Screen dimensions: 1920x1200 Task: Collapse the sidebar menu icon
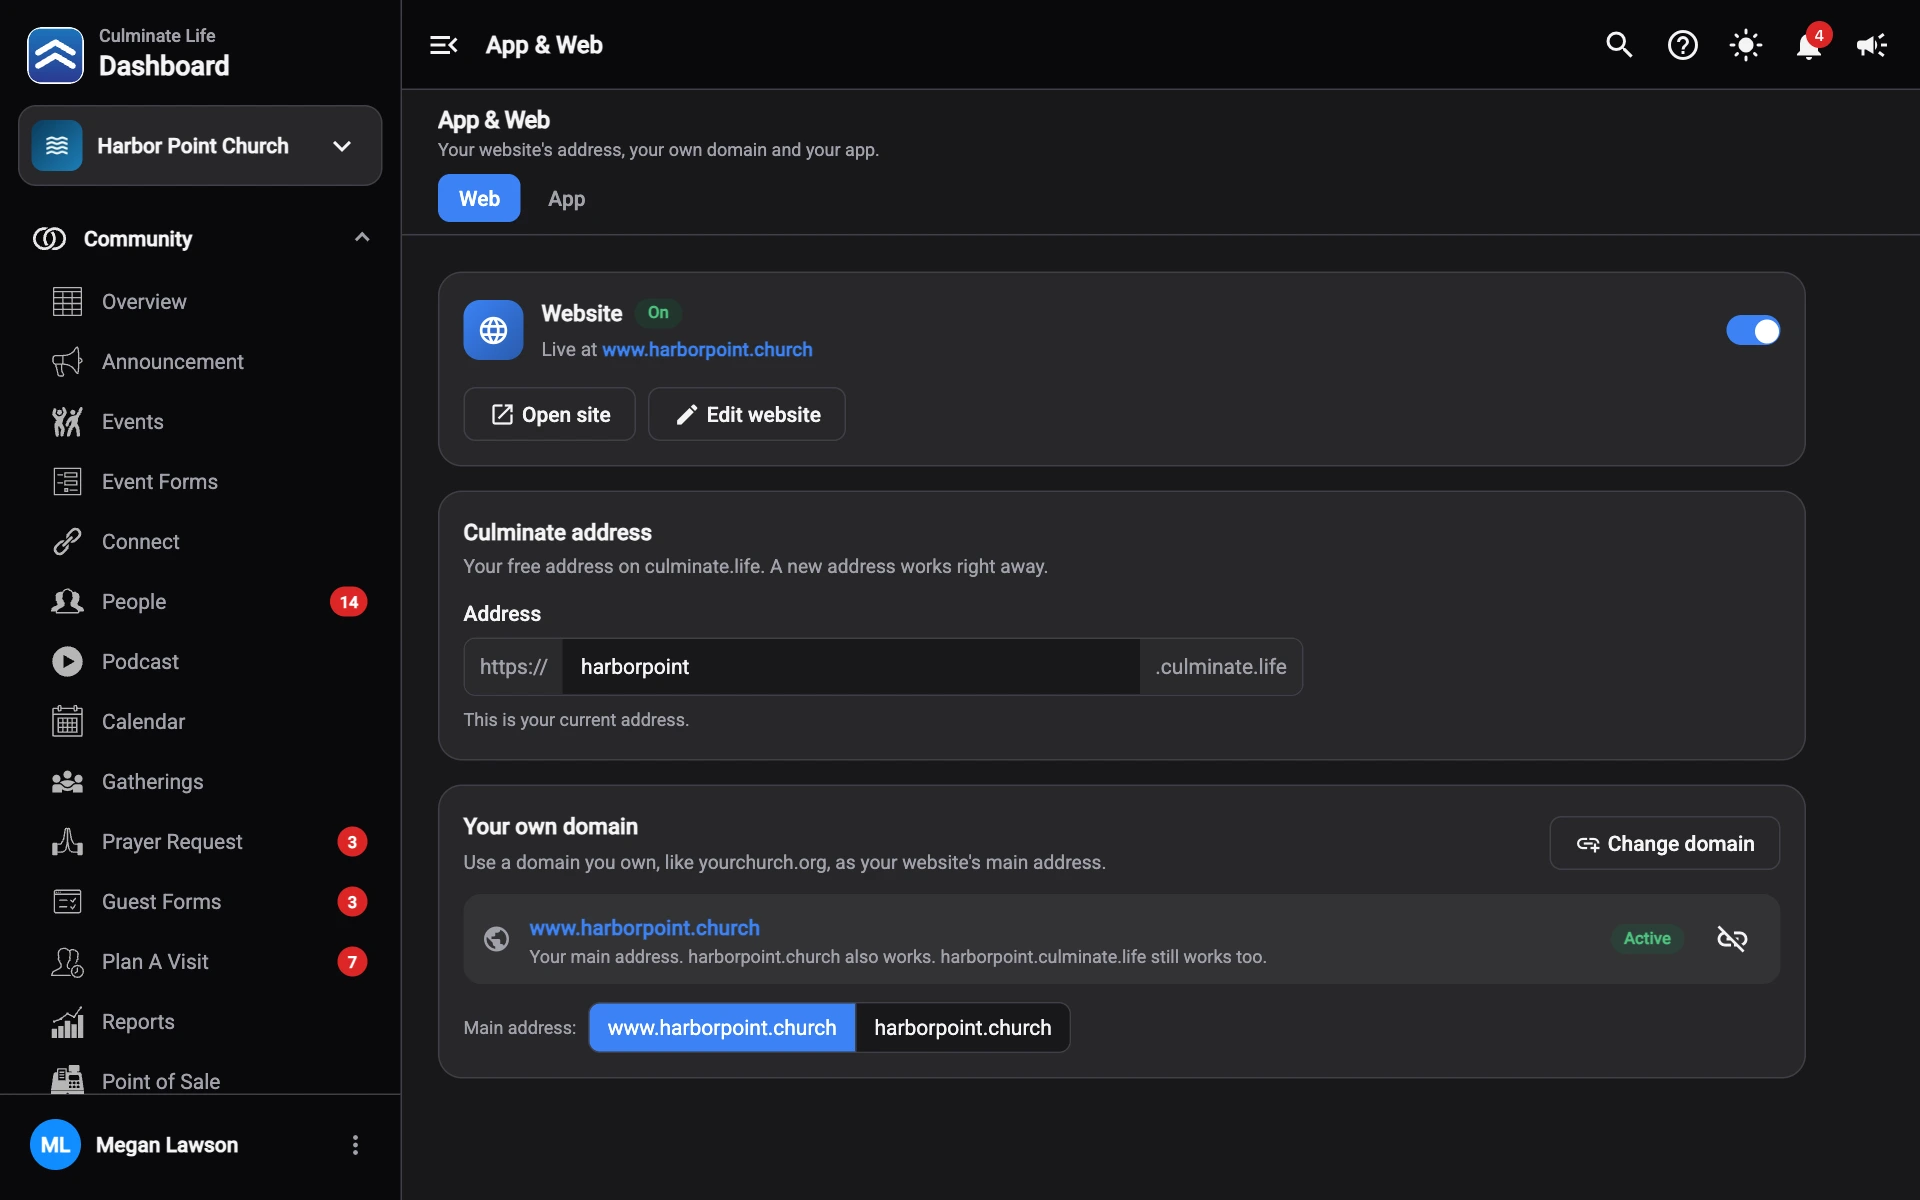click(443, 45)
